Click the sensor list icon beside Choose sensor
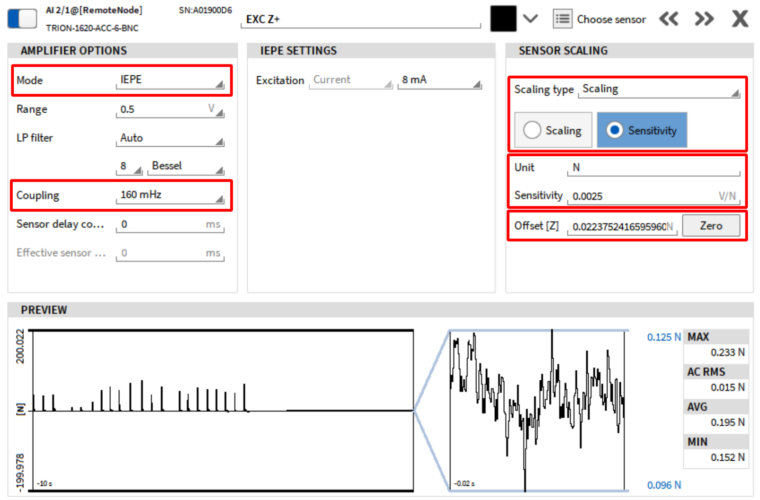 [562, 18]
